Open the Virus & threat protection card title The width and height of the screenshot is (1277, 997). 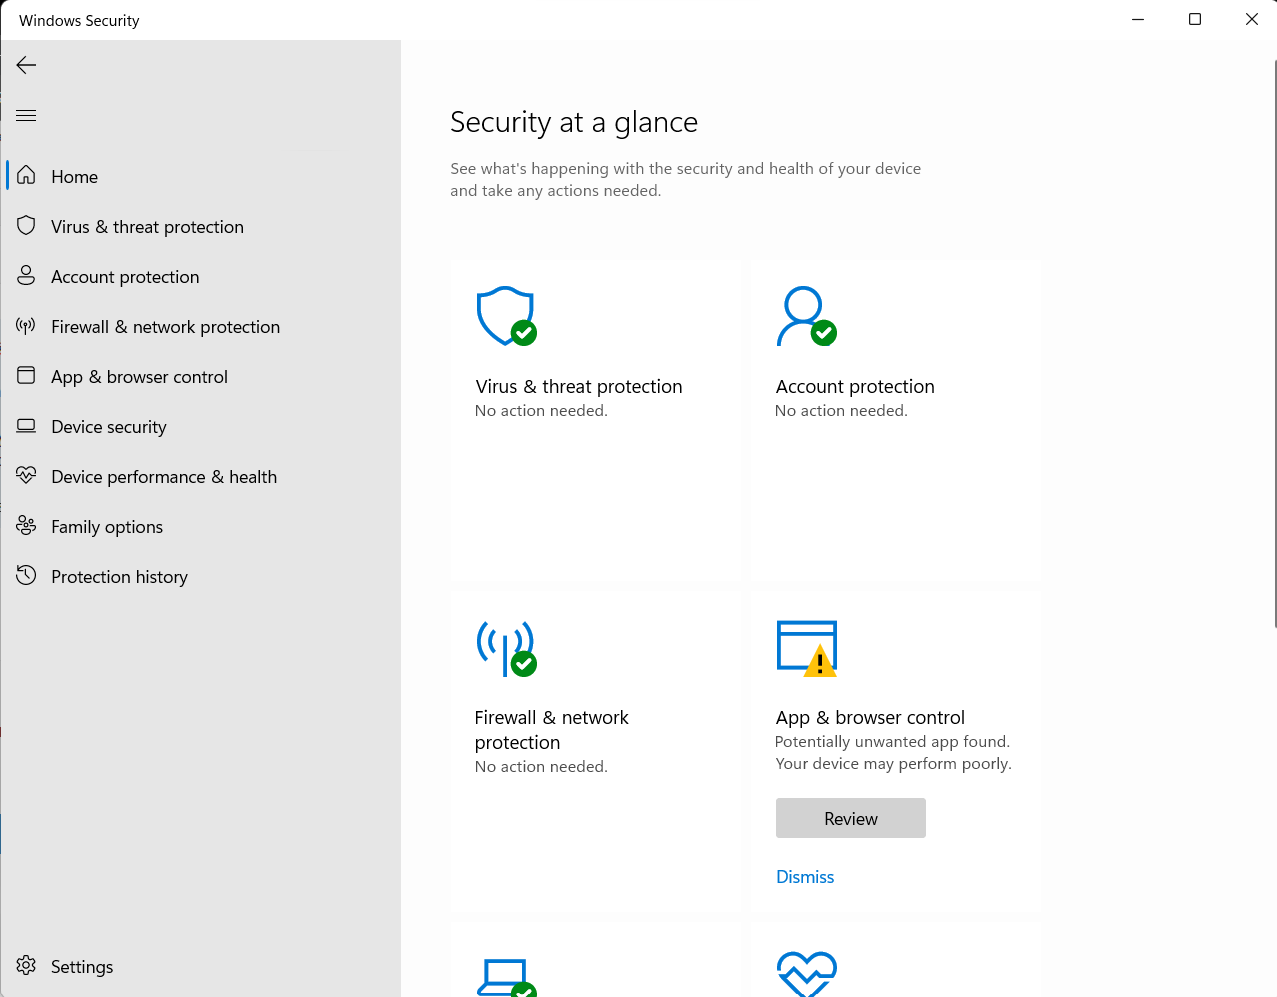click(579, 386)
